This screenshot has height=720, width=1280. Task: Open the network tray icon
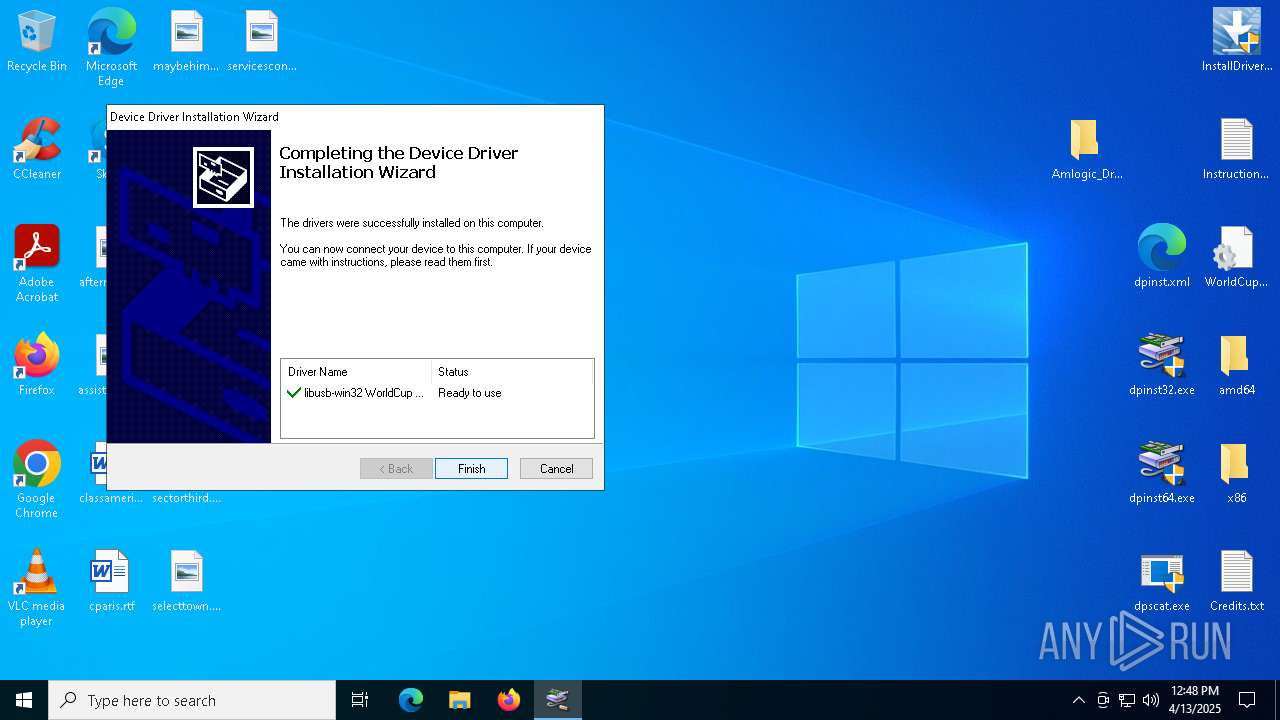(x=1127, y=700)
